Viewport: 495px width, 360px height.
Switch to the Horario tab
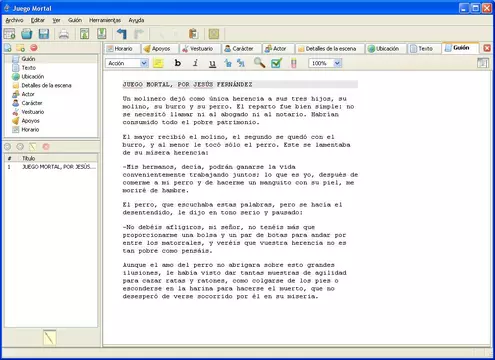[x=121, y=49]
